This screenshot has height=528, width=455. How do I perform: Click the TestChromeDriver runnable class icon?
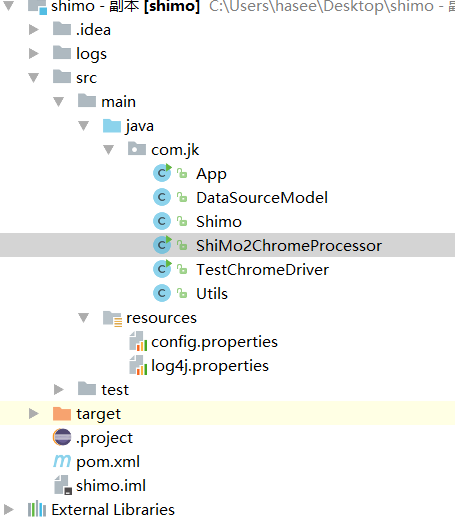point(162,269)
